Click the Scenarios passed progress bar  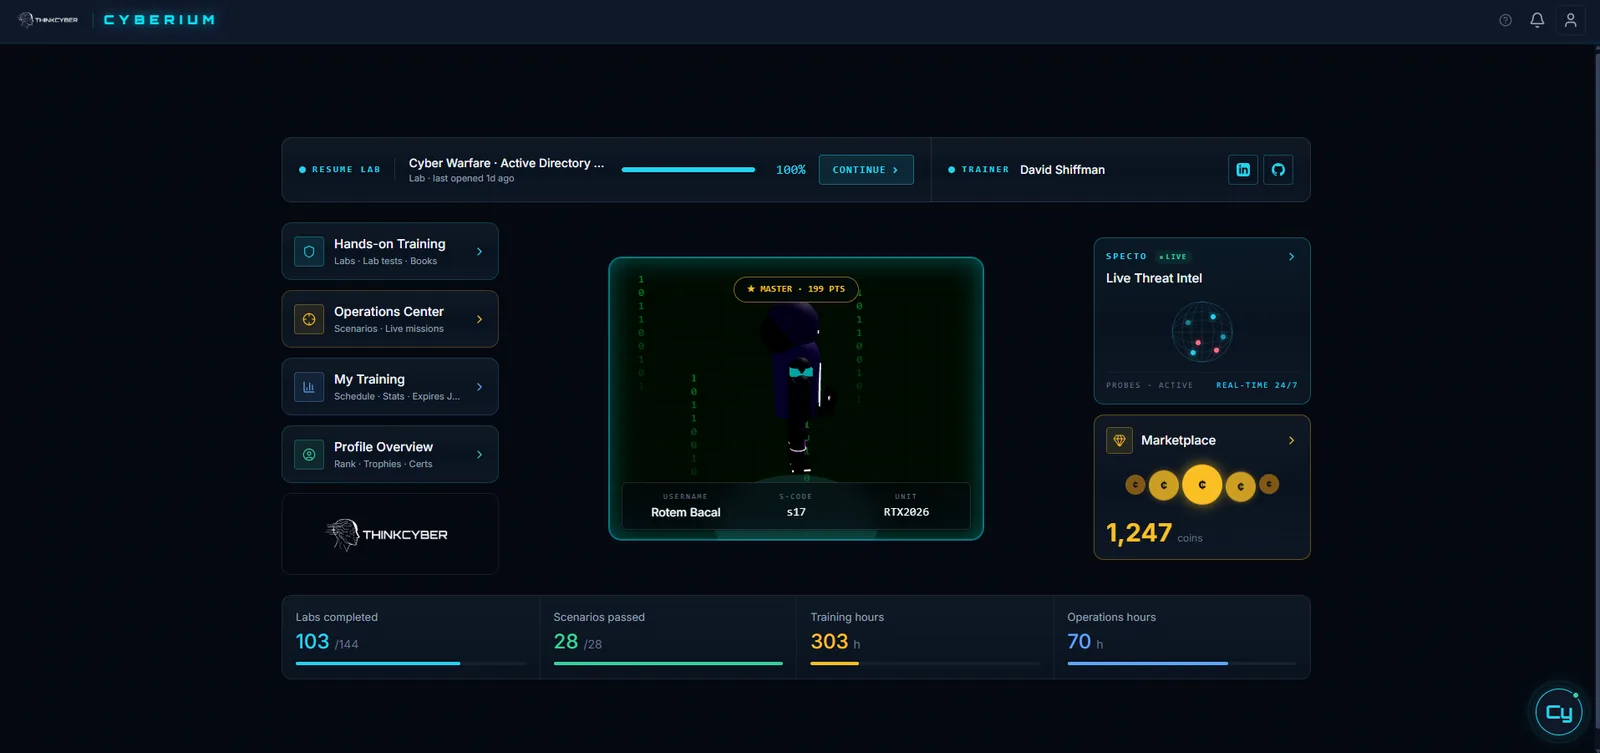pyautogui.click(x=668, y=663)
